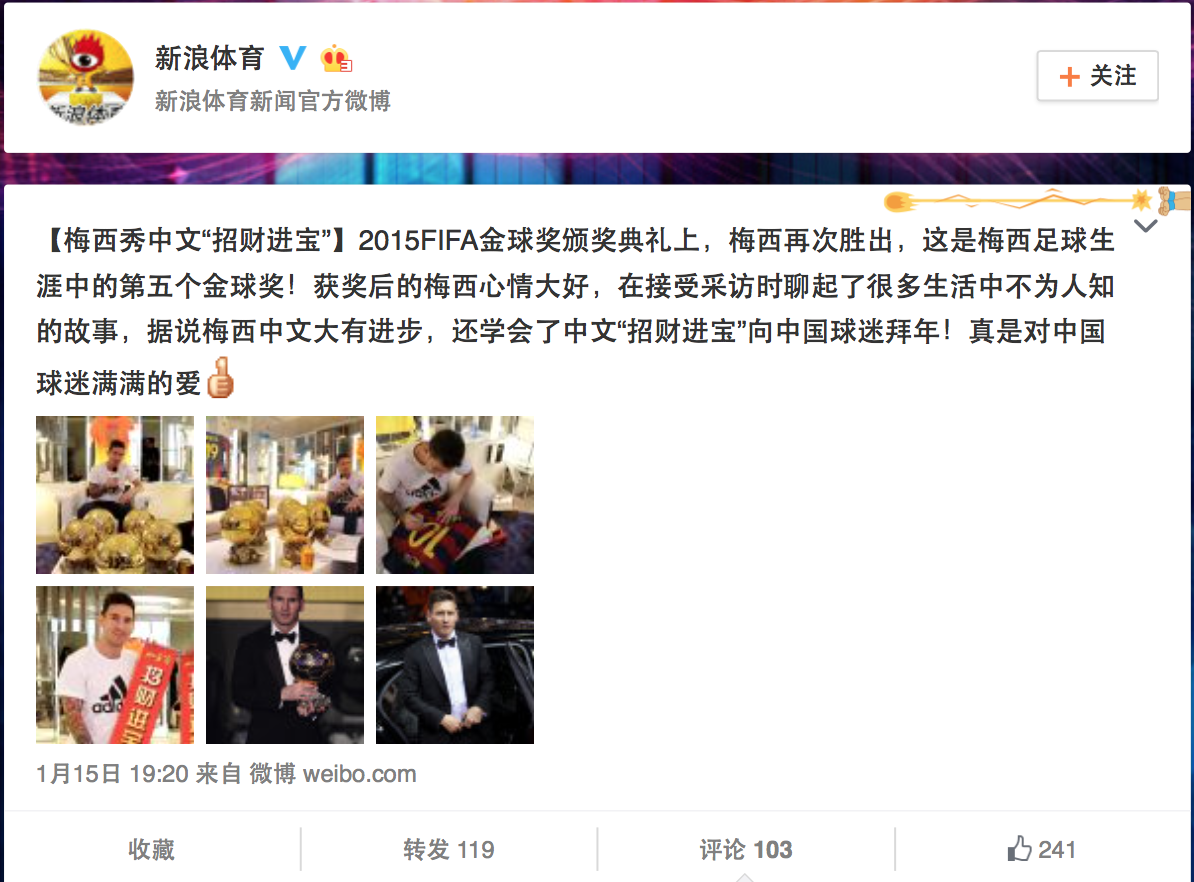This screenshot has height=882, width=1194.
Task: Follow the account with 关注 button
Action: 1097,75
